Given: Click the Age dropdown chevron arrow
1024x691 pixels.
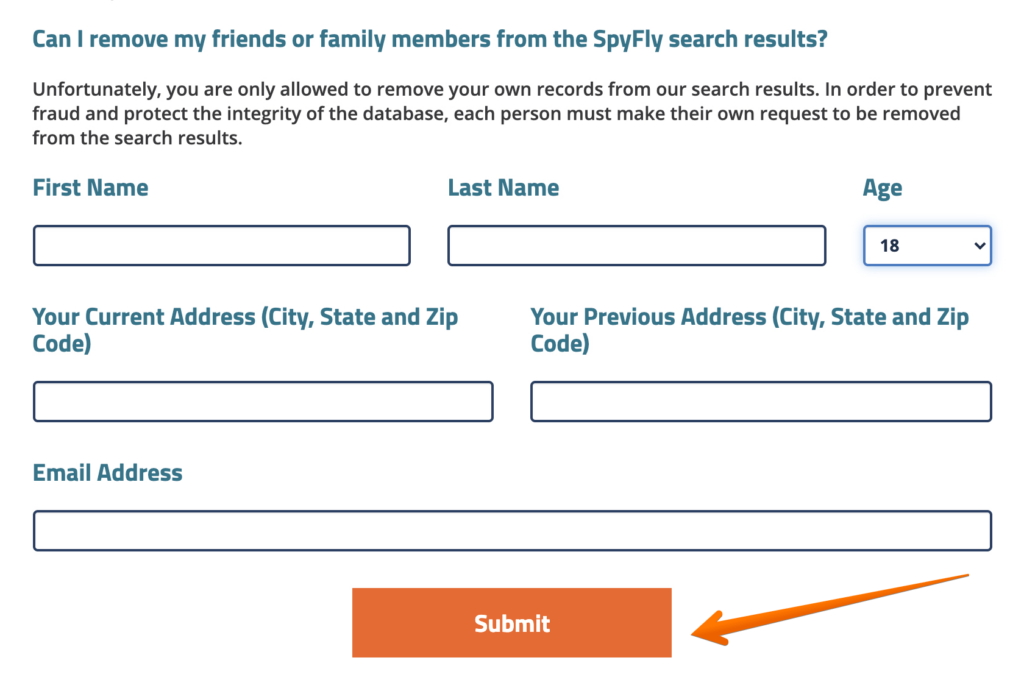Looking at the screenshot, I should coord(977,245).
